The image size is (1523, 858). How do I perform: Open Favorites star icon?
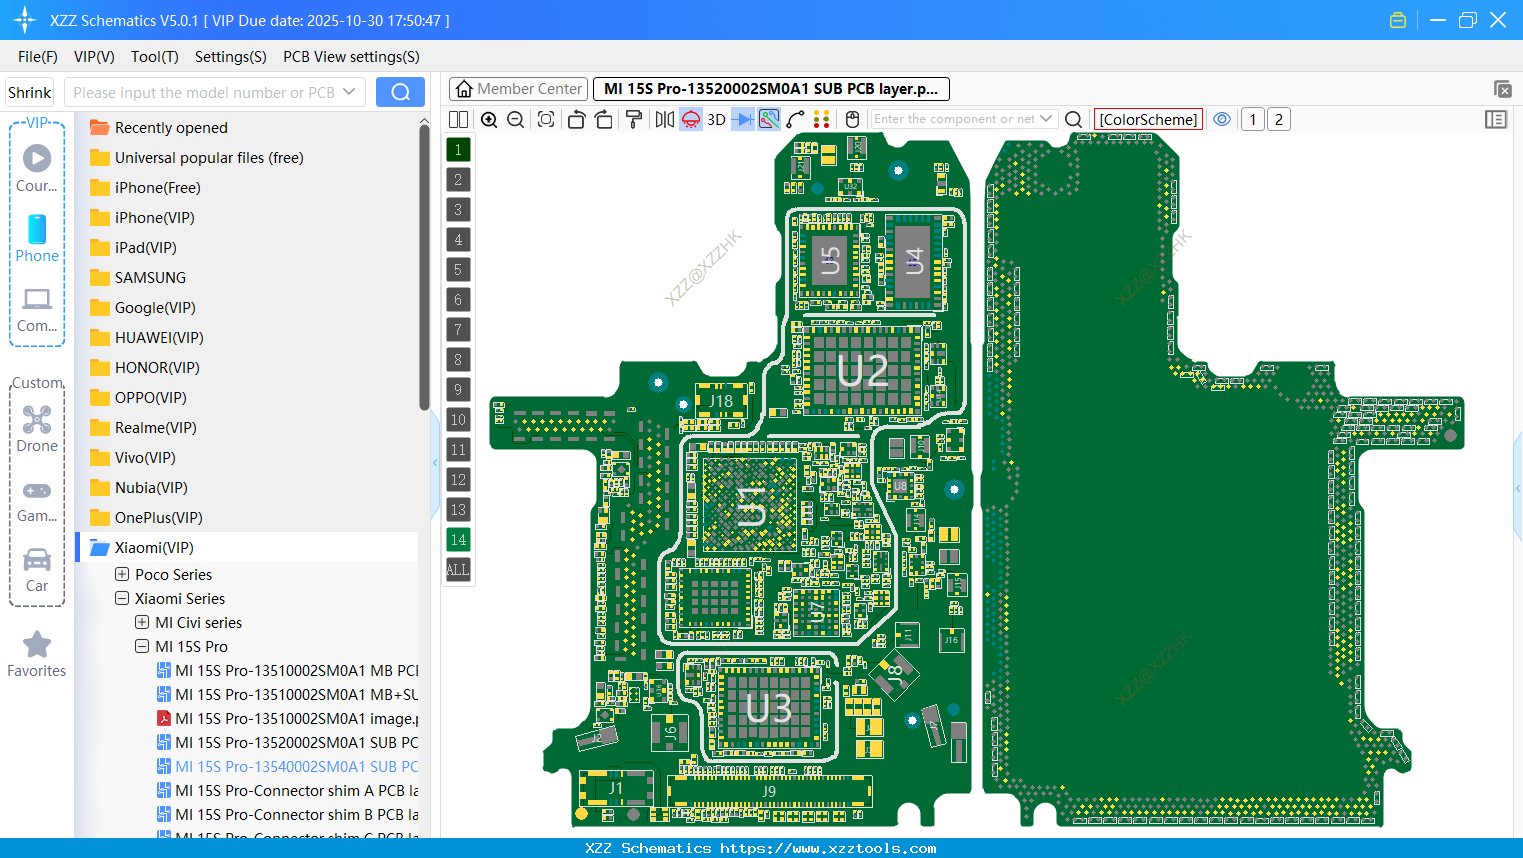point(37,654)
